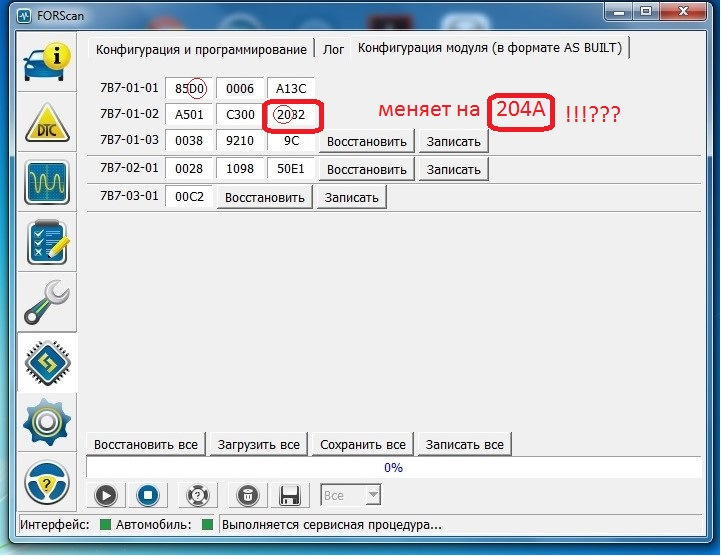Open the chip configuration and programming section

click(x=47, y=364)
